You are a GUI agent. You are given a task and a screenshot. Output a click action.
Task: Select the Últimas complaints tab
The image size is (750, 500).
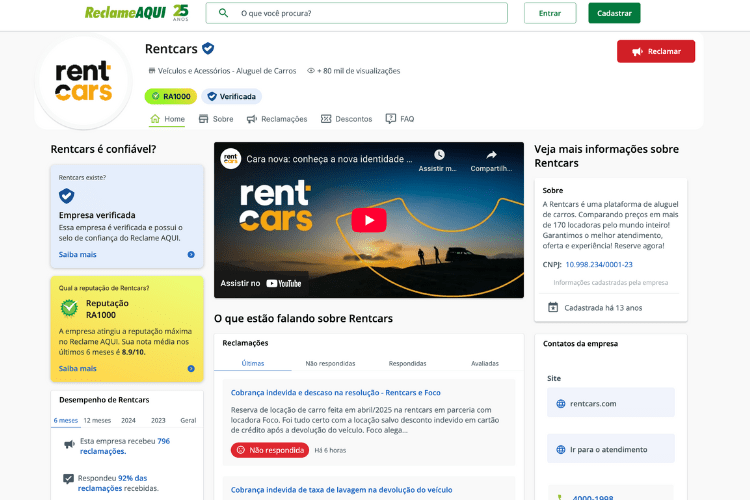[253, 363]
